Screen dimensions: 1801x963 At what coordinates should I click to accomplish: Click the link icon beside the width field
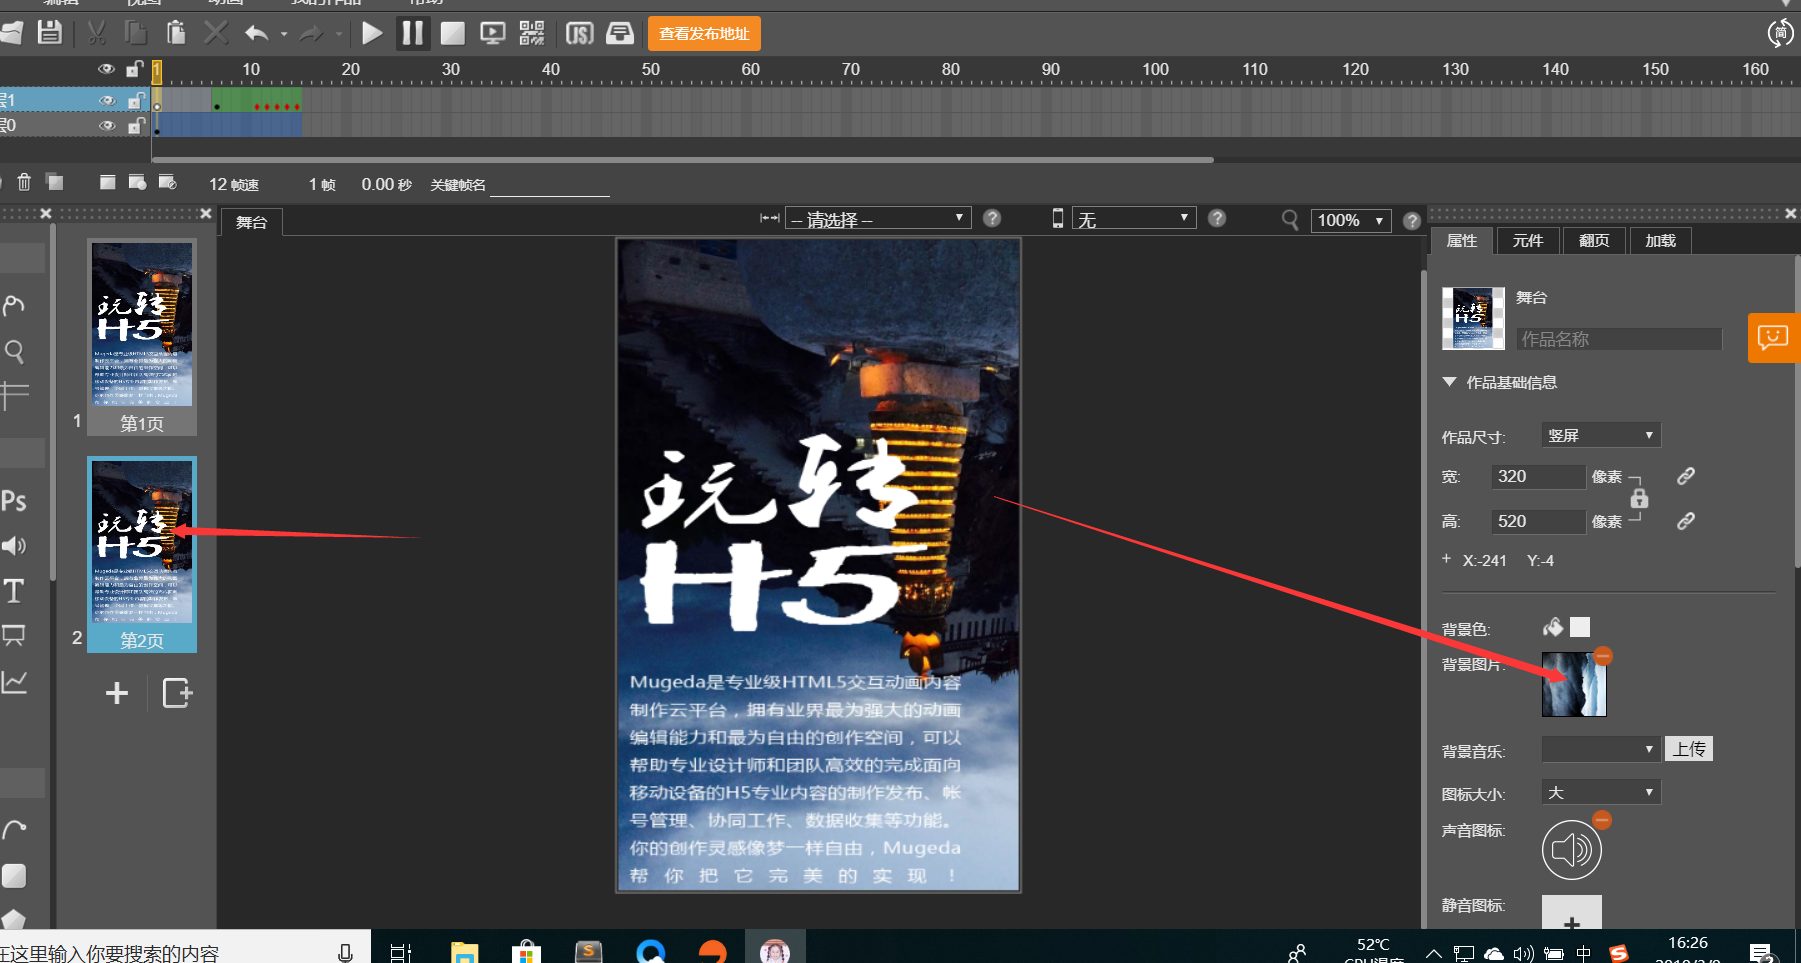[1686, 476]
